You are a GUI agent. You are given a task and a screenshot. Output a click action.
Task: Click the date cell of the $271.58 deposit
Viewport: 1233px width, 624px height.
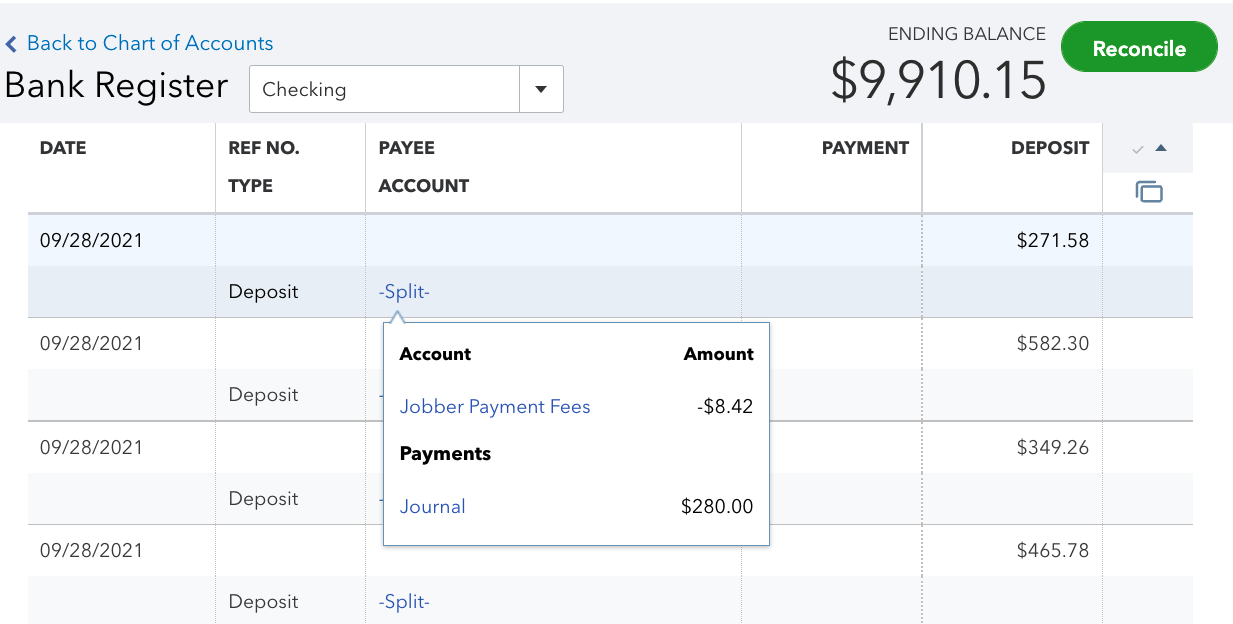91,240
